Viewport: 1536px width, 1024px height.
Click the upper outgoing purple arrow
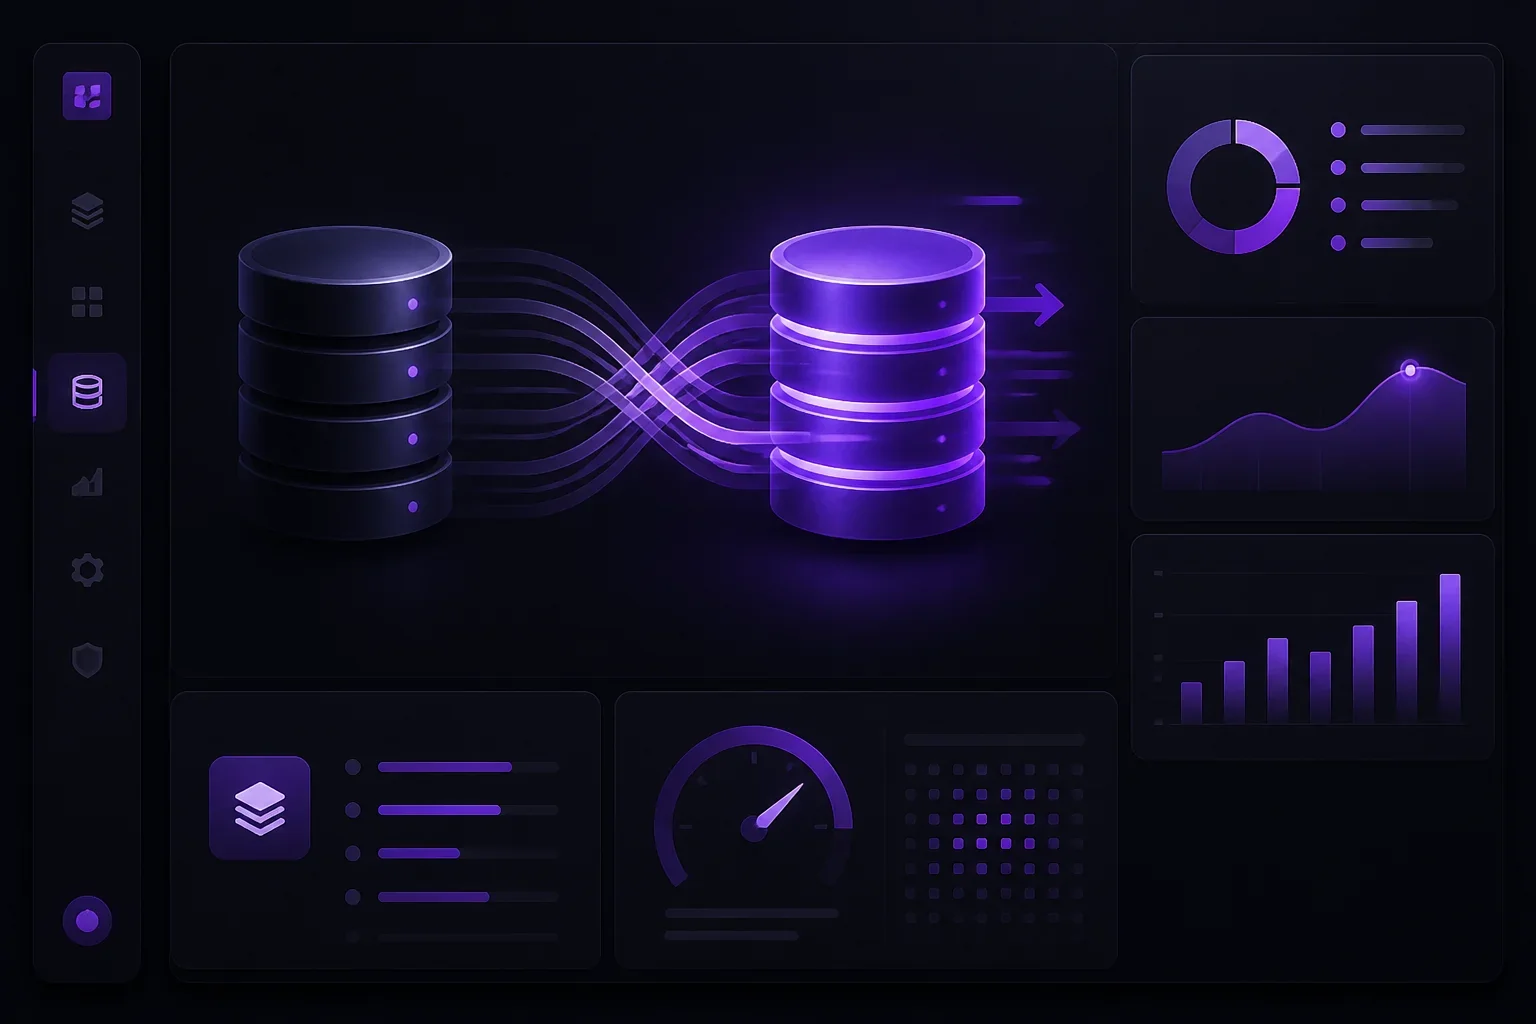point(1025,304)
